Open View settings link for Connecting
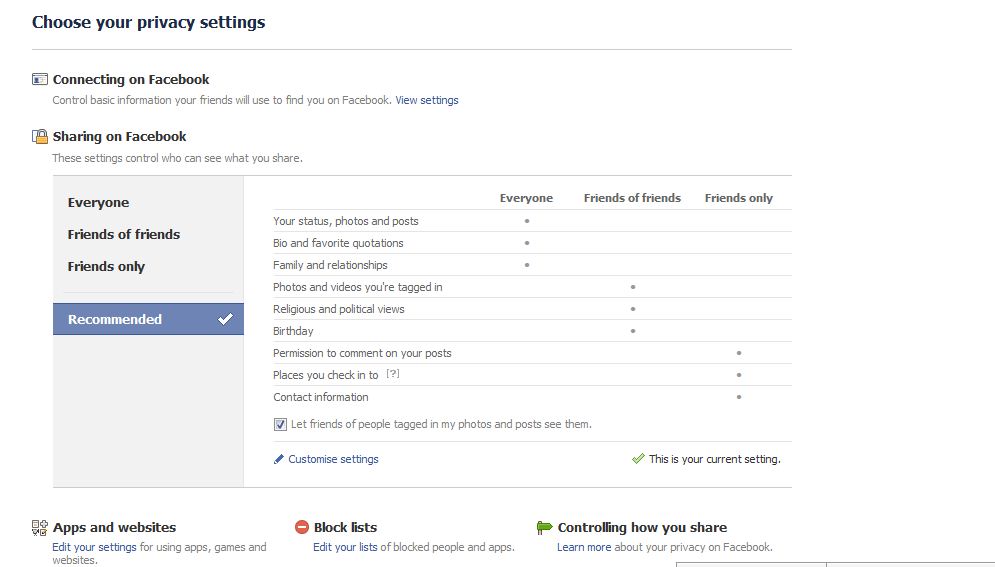The height and width of the screenshot is (567, 995). pyautogui.click(x=426, y=100)
